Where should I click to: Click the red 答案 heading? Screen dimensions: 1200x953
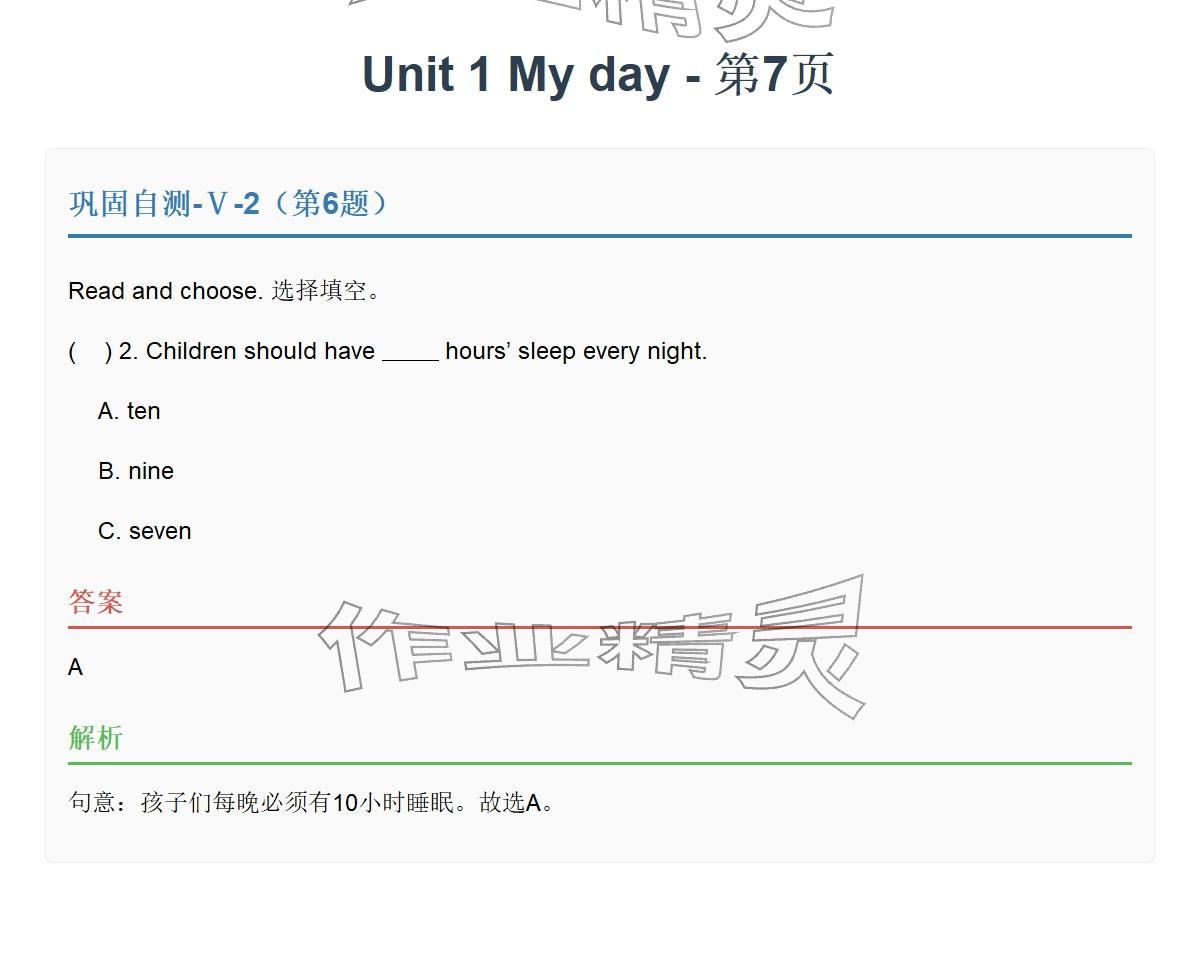pyautogui.click(x=96, y=602)
